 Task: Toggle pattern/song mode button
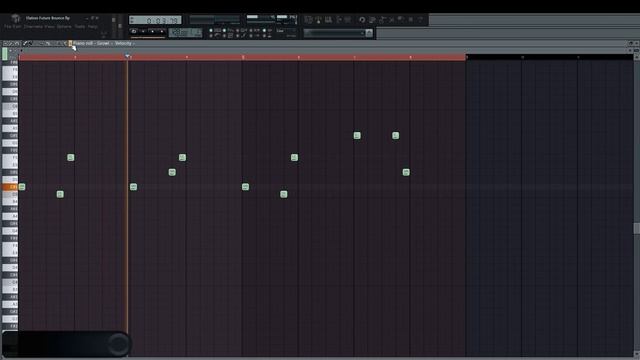[x=134, y=31]
